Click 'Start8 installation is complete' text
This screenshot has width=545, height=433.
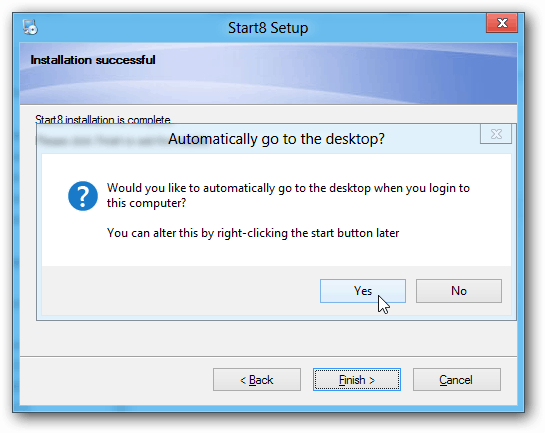tap(103, 120)
